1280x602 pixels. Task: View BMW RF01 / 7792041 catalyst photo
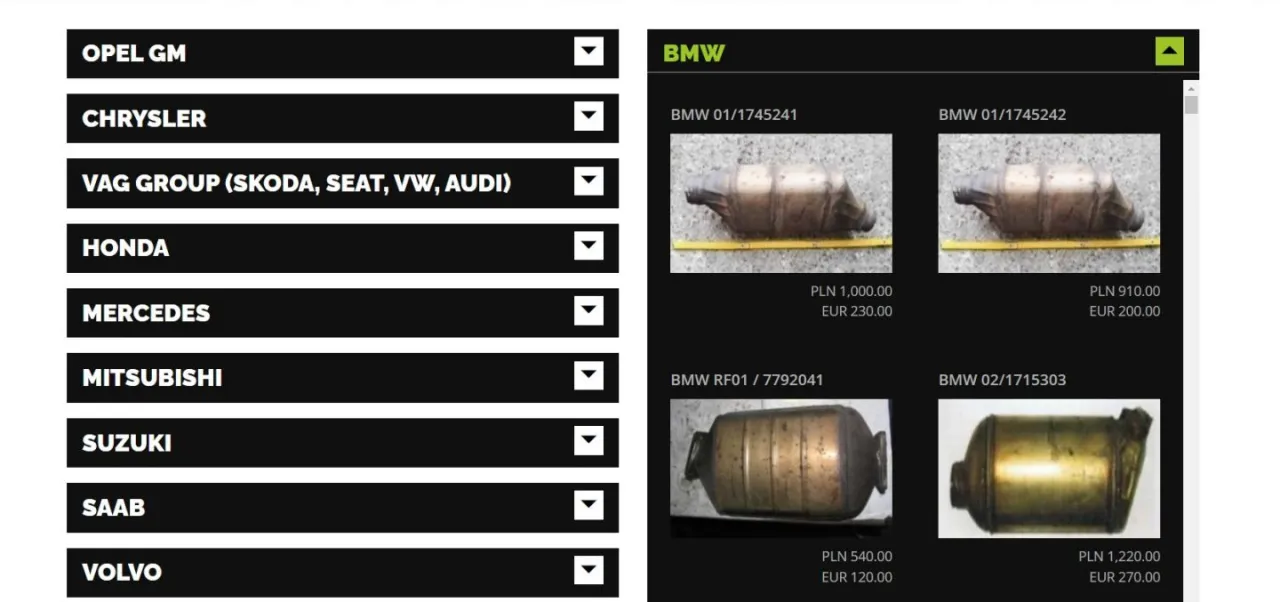pyautogui.click(x=781, y=468)
